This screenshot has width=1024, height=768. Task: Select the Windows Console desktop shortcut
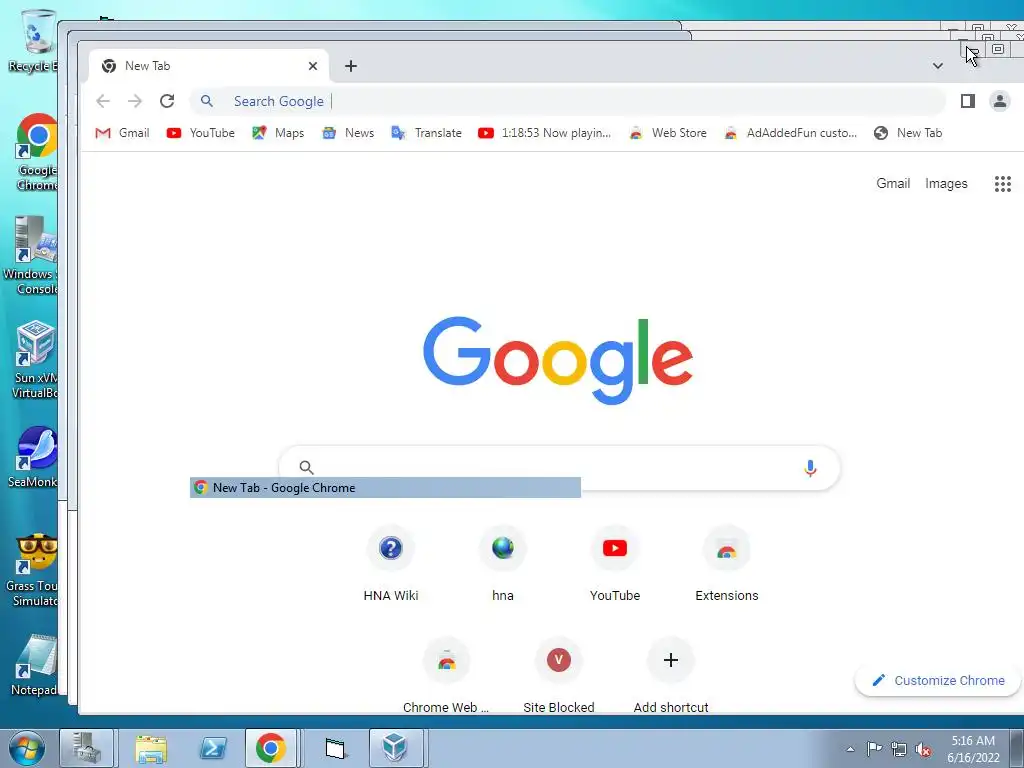click(31, 256)
